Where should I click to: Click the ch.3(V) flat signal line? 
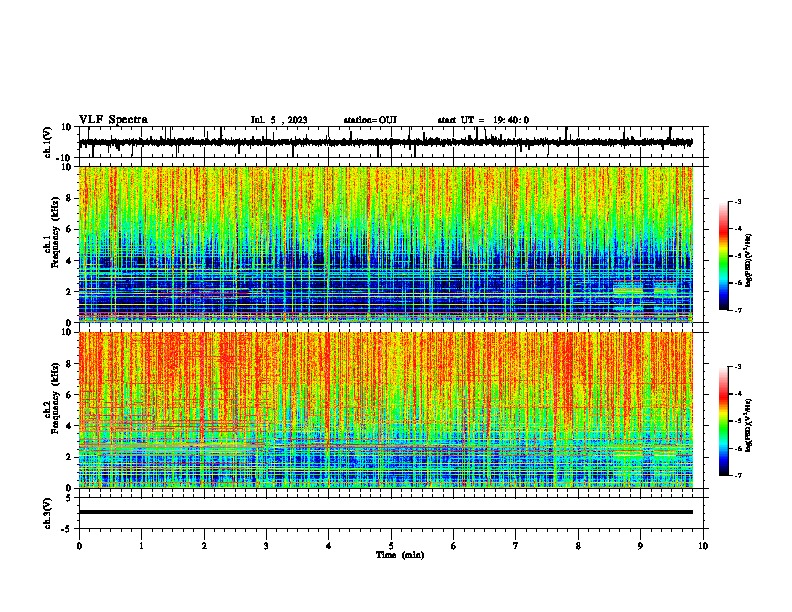[385, 512]
